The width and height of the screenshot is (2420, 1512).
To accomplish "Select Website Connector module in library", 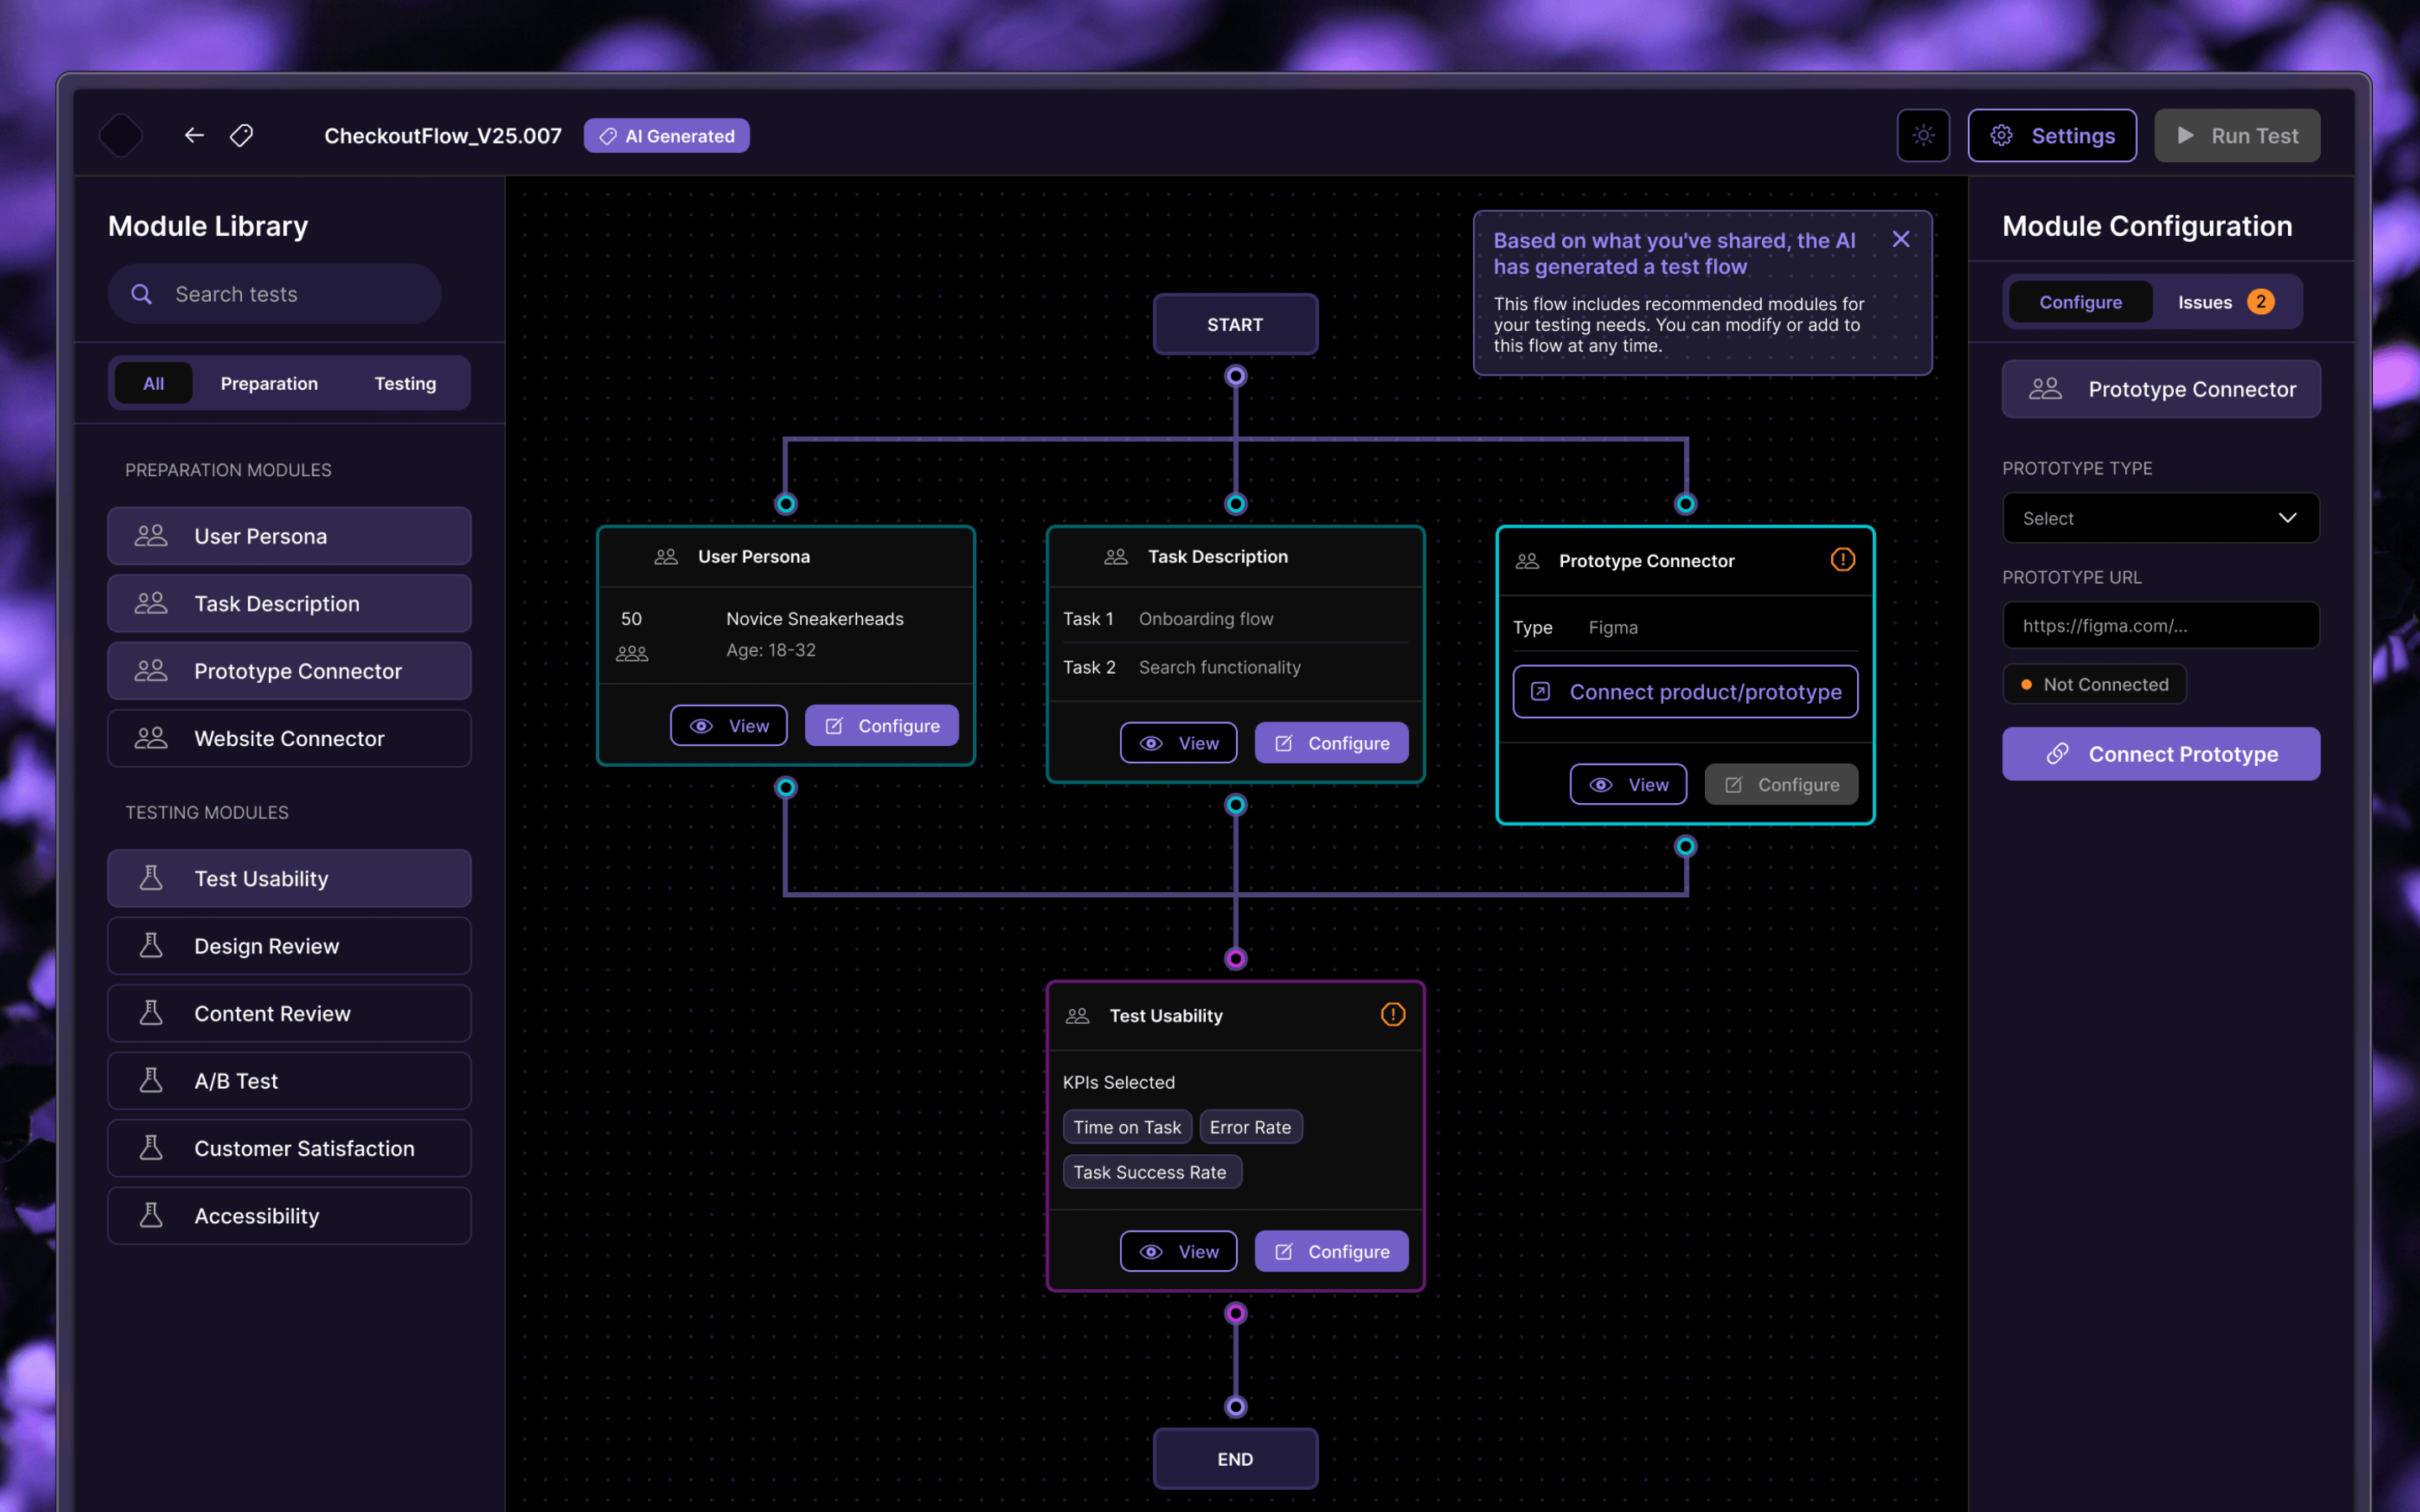I will click(x=289, y=738).
